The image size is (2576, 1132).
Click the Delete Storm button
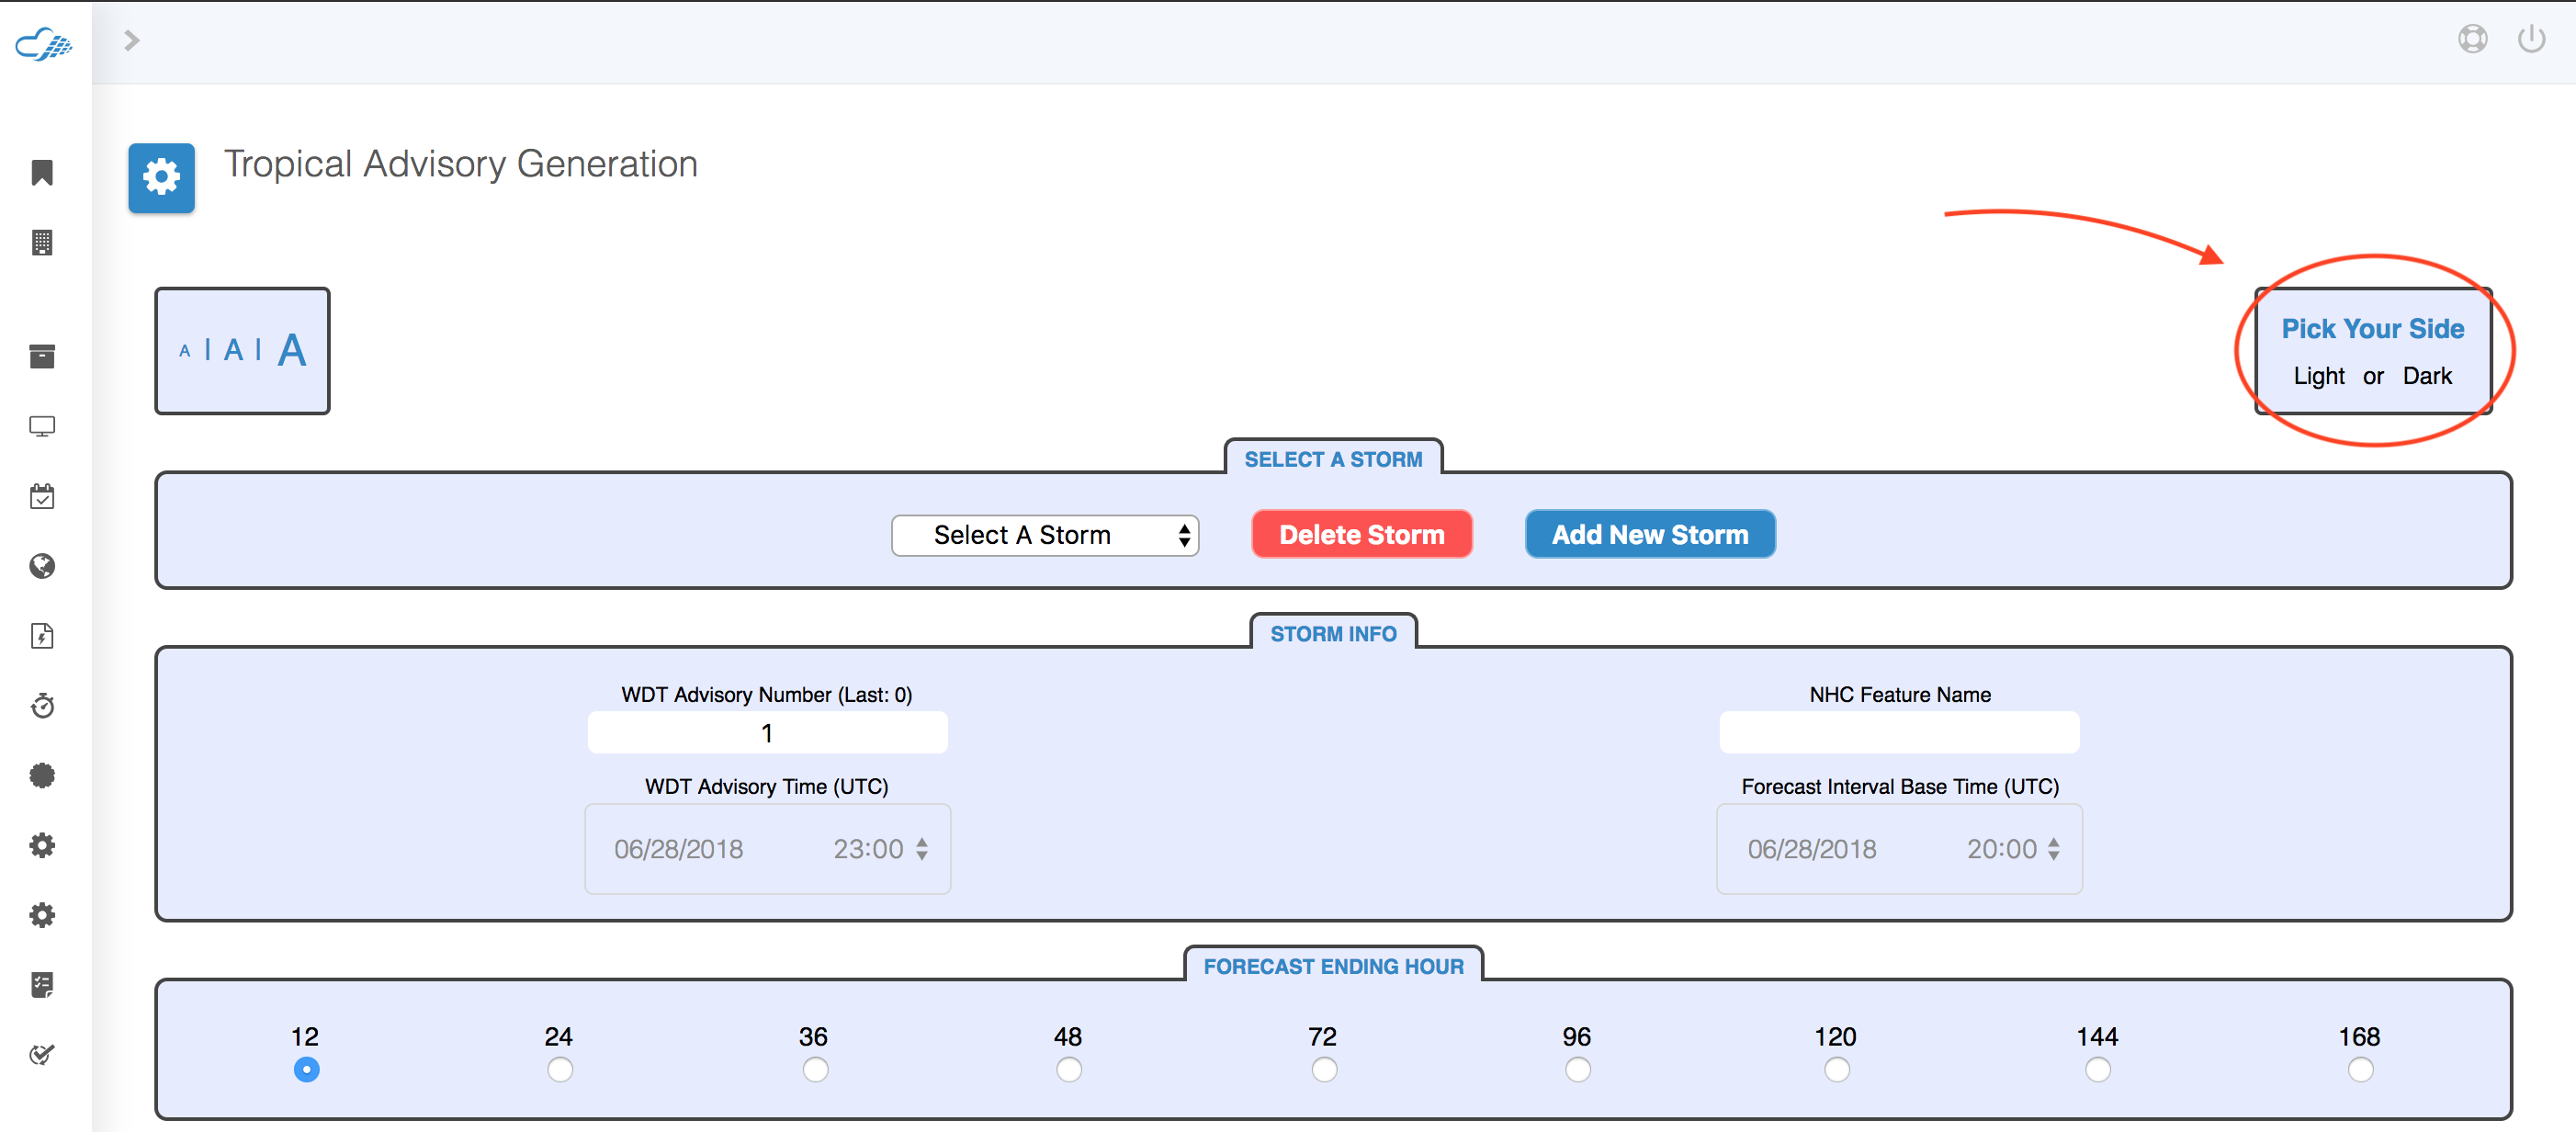tap(1361, 532)
